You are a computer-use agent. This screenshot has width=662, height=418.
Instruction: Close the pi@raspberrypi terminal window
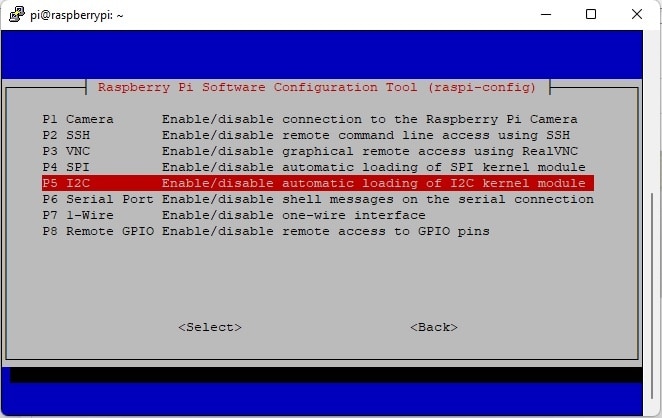click(637, 14)
